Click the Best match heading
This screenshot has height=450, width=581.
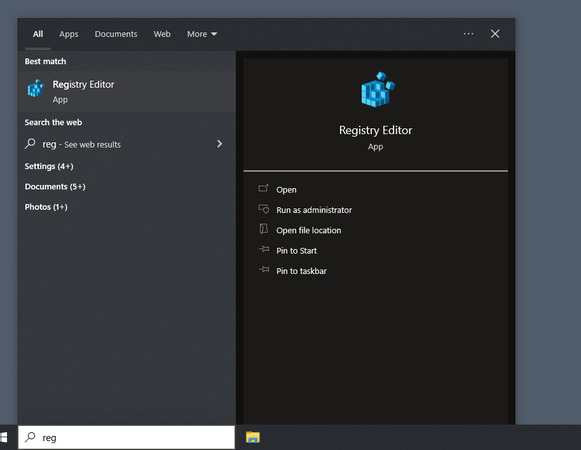click(45, 61)
